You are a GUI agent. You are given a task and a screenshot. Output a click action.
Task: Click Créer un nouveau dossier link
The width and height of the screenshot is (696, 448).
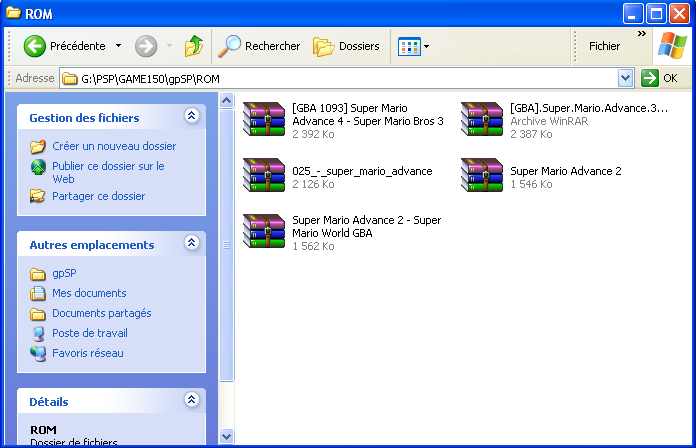click(114, 146)
